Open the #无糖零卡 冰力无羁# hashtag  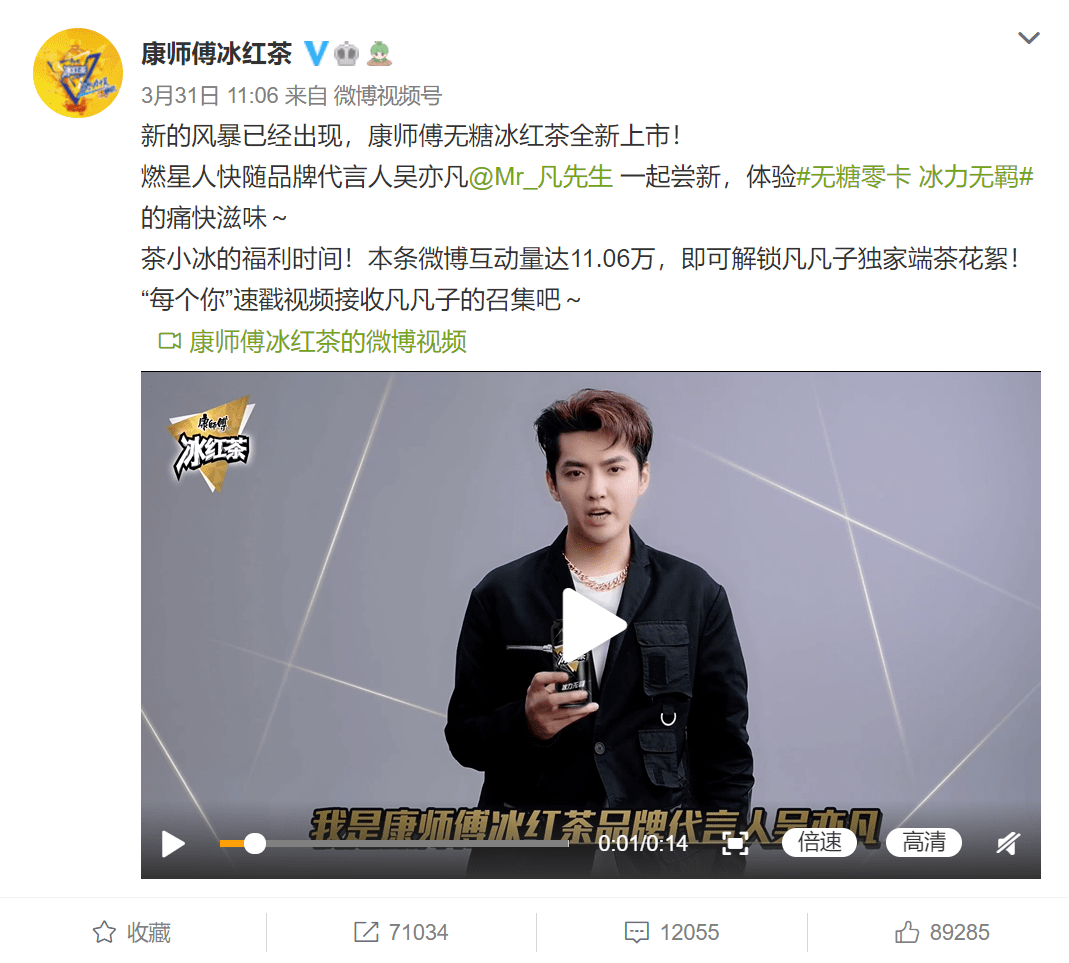(915, 177)
